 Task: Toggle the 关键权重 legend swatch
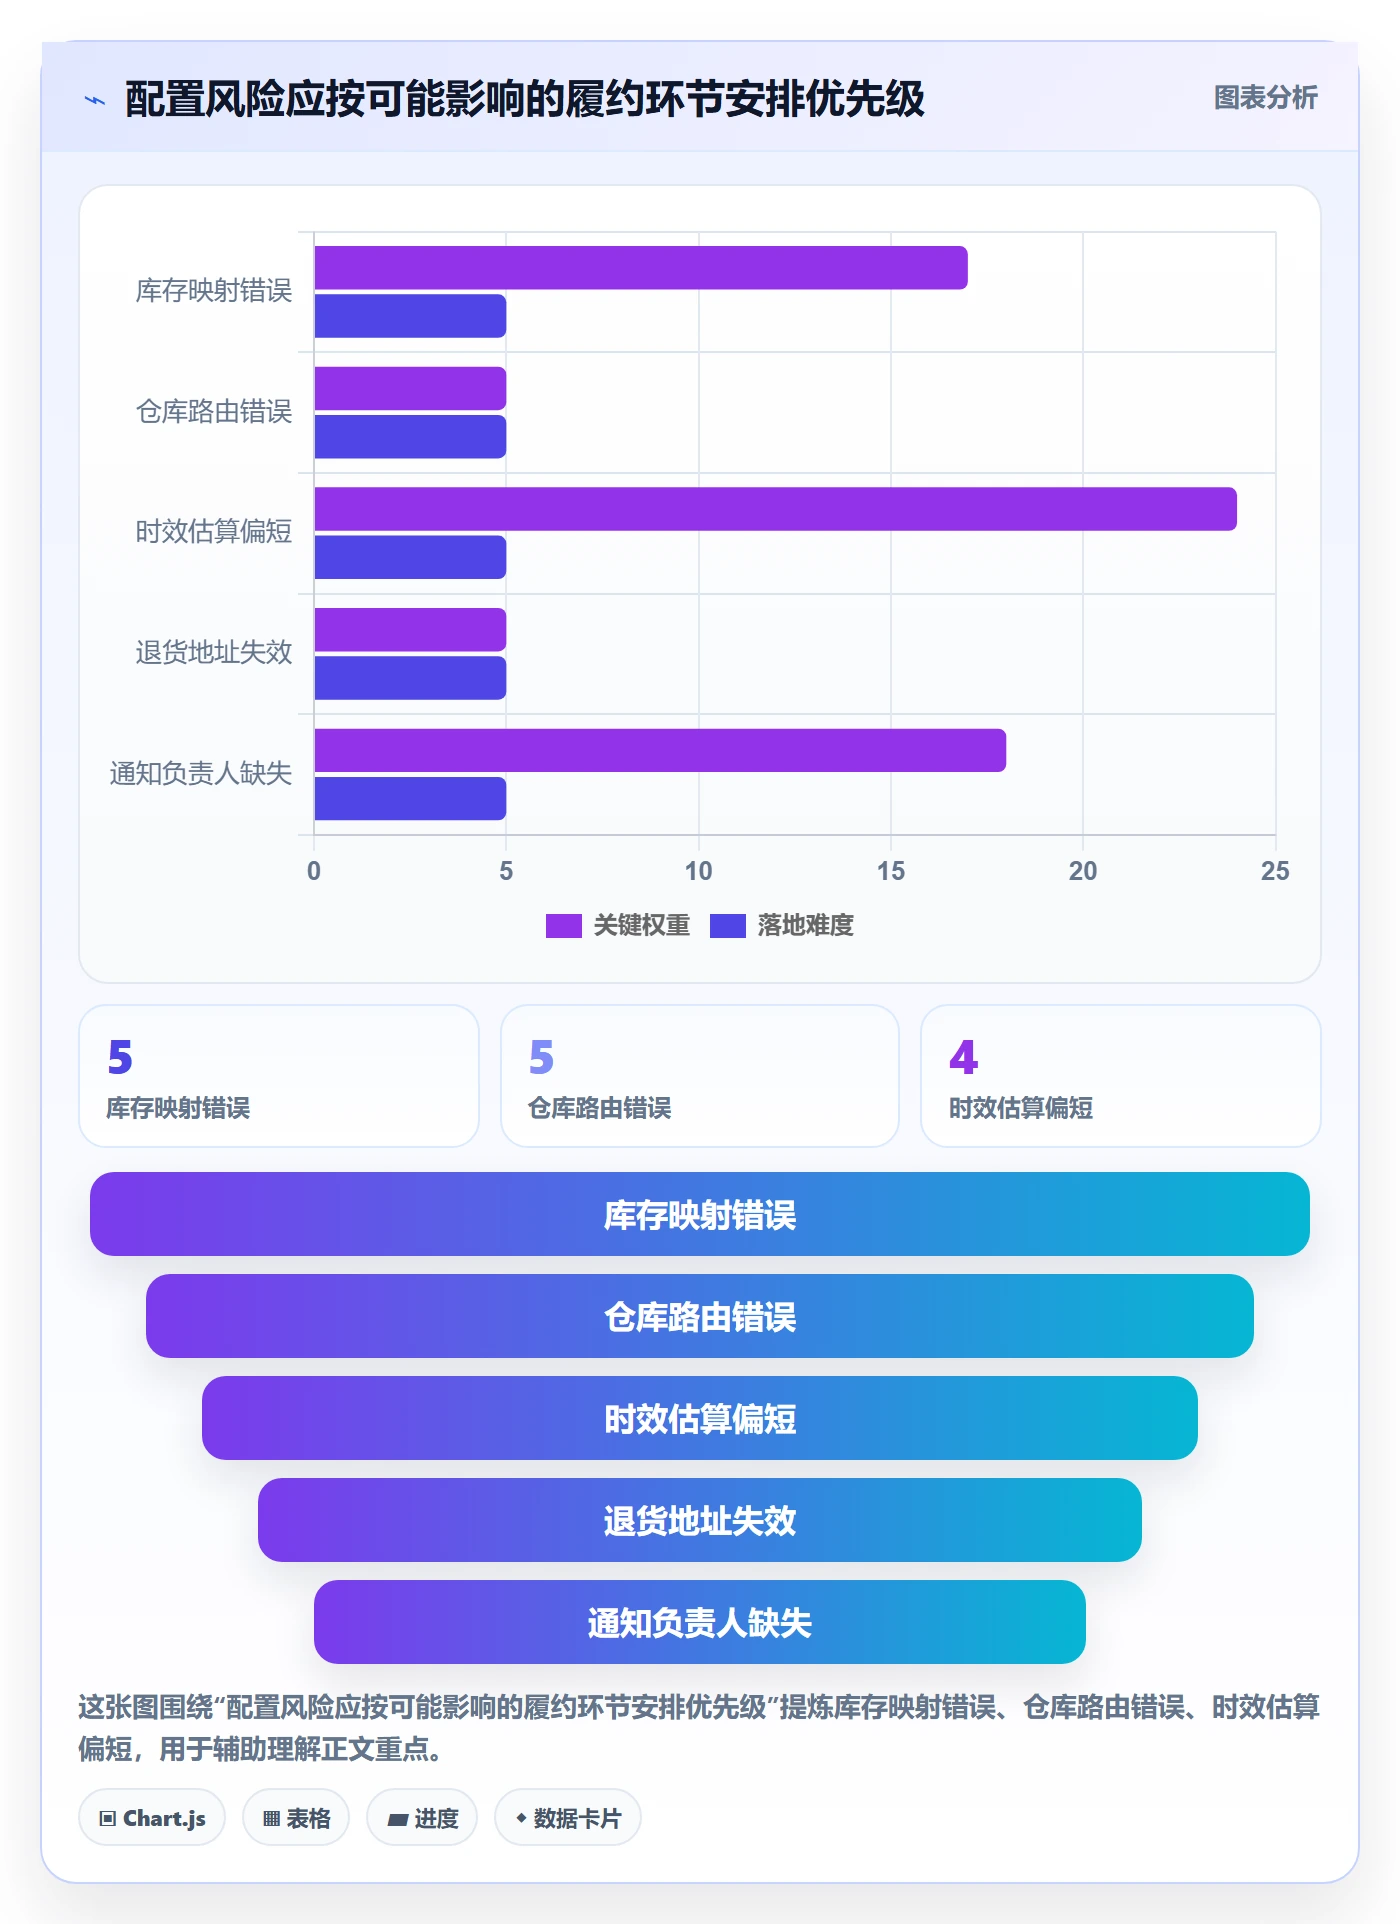click(x=563, y=926)
